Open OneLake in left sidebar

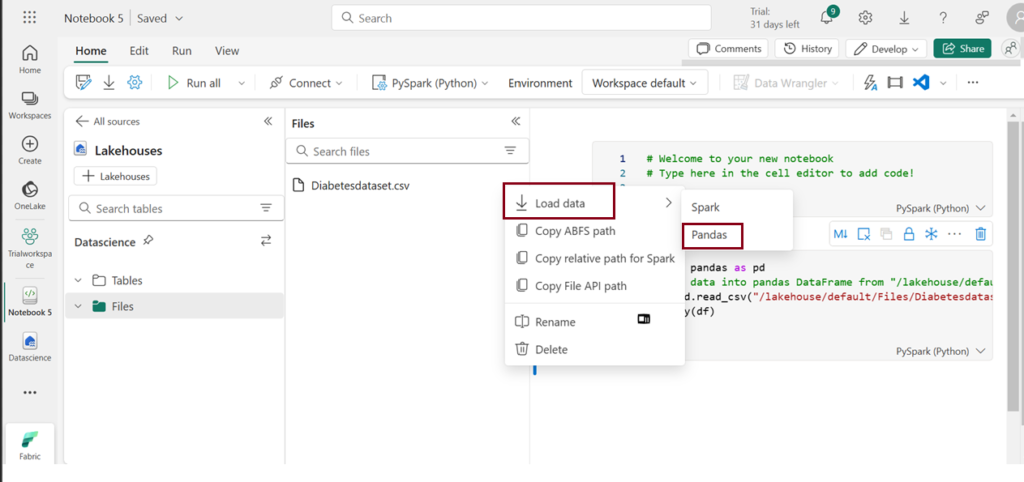pos(30,195)
